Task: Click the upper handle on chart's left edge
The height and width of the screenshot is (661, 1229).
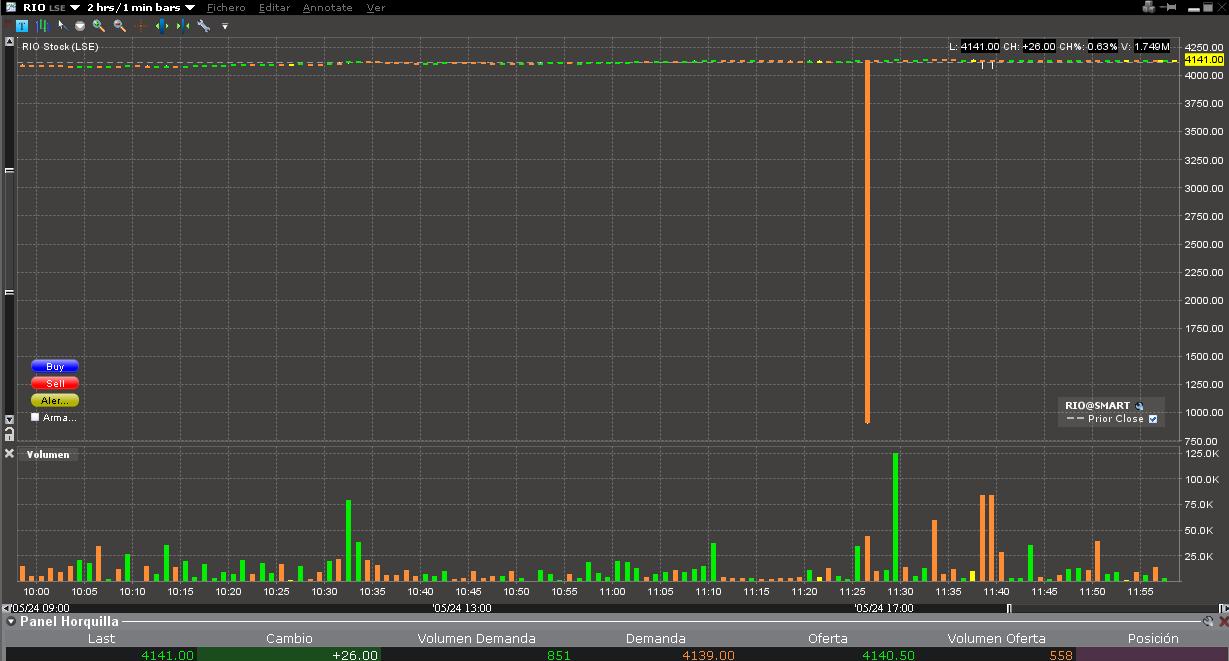Action: [9, 170]
